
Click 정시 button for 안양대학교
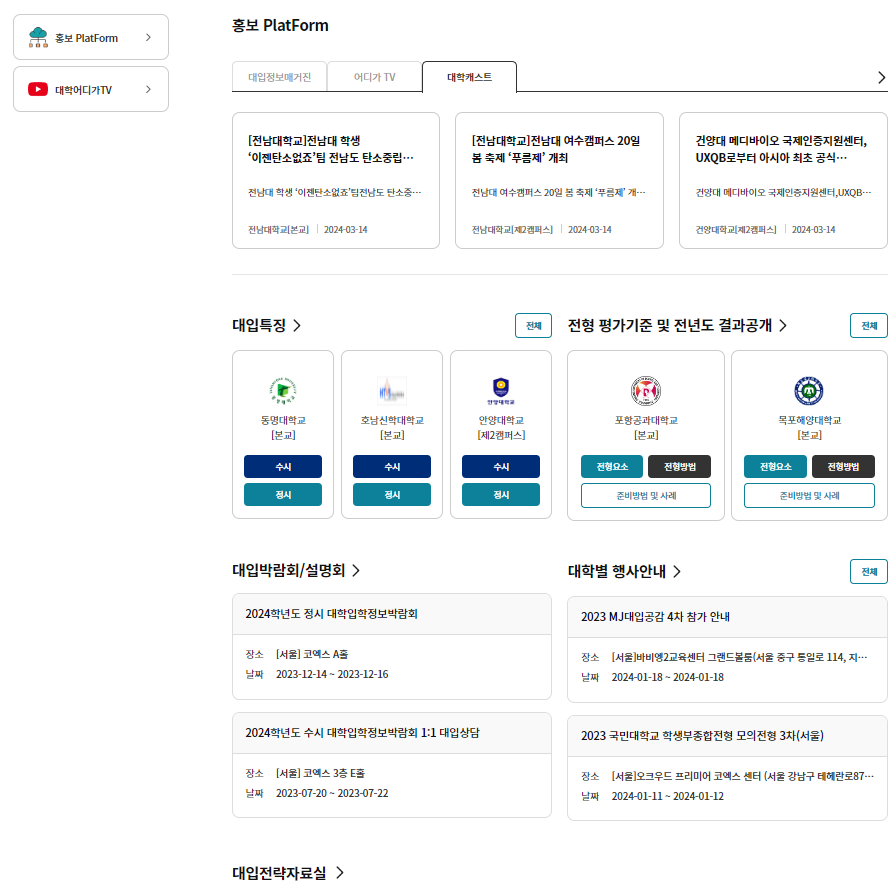[501, 494]
